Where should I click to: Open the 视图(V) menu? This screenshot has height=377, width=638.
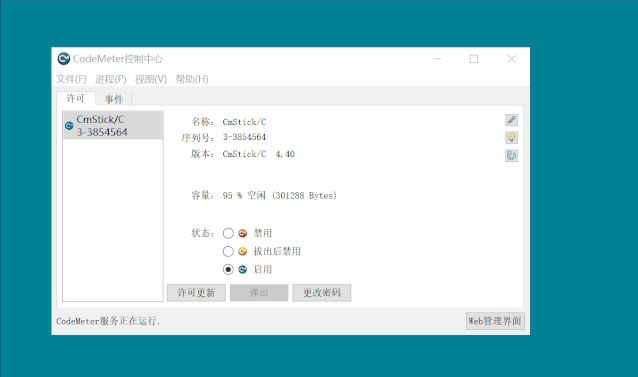(151, 79)
